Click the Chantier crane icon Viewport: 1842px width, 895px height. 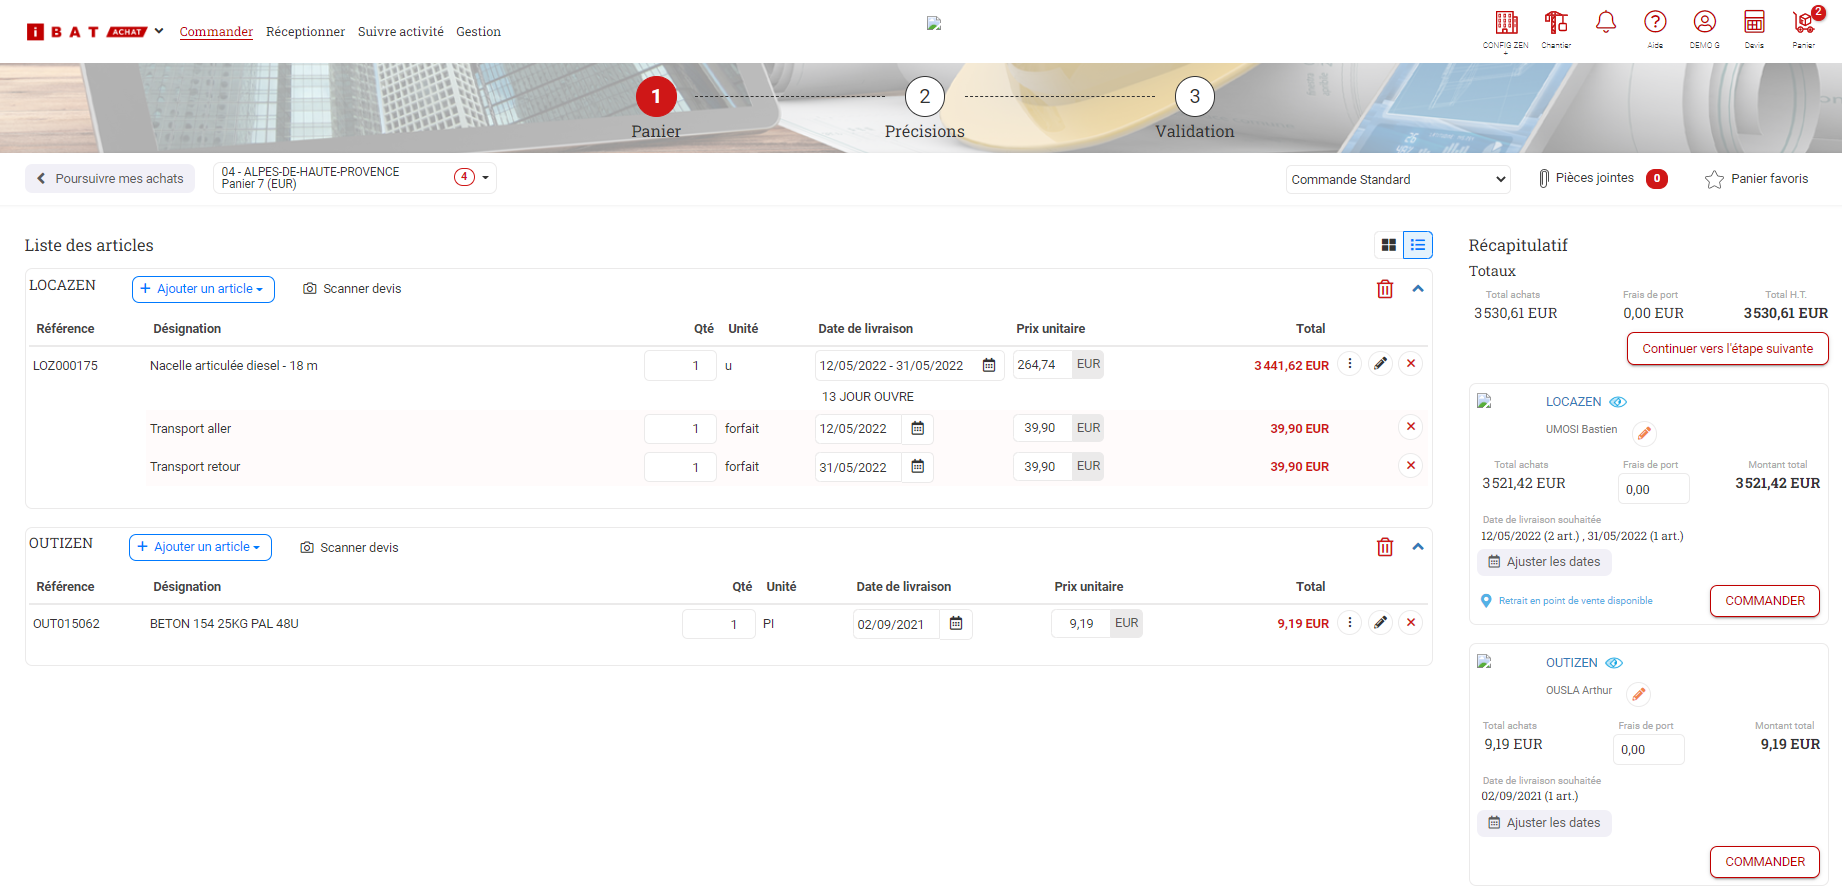pyautogui.click(x=1556, y=24)
